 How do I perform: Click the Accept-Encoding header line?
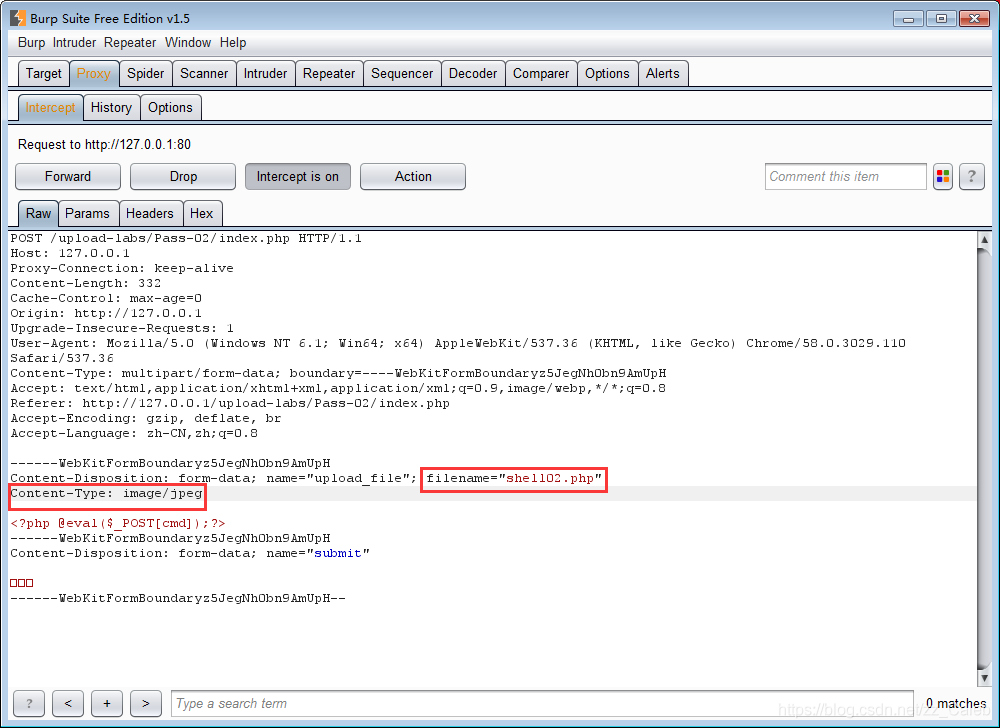[x=145, y=418]
